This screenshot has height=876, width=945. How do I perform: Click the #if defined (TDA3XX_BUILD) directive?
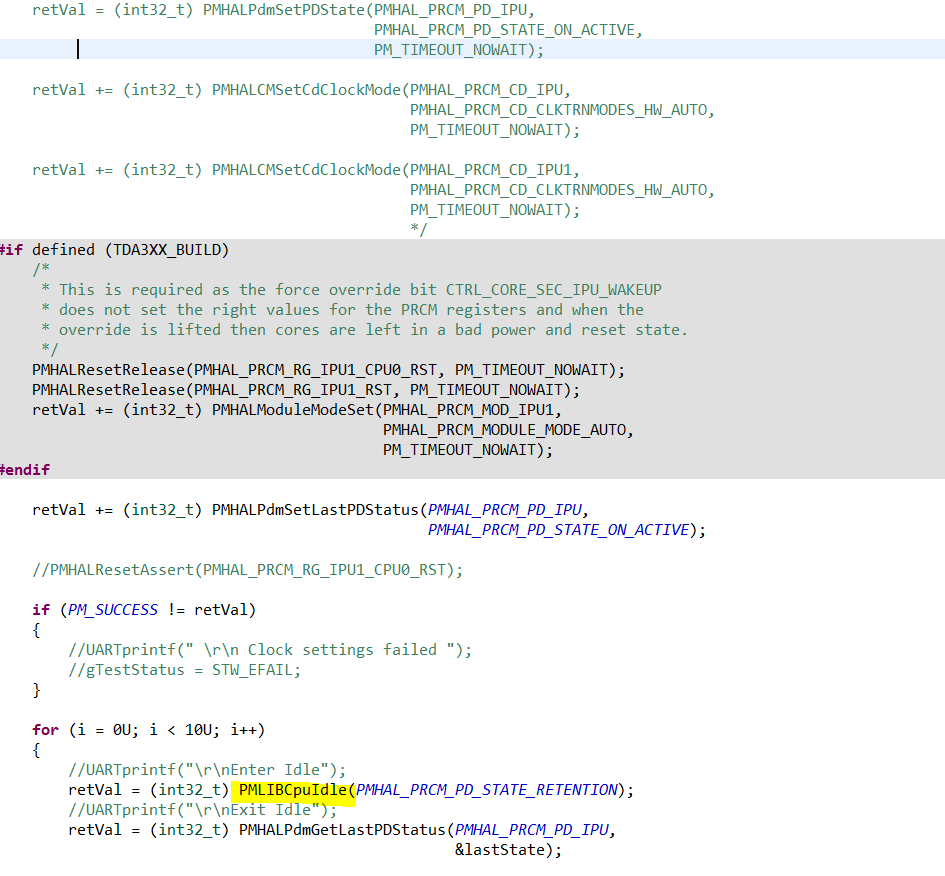point(115,249)
